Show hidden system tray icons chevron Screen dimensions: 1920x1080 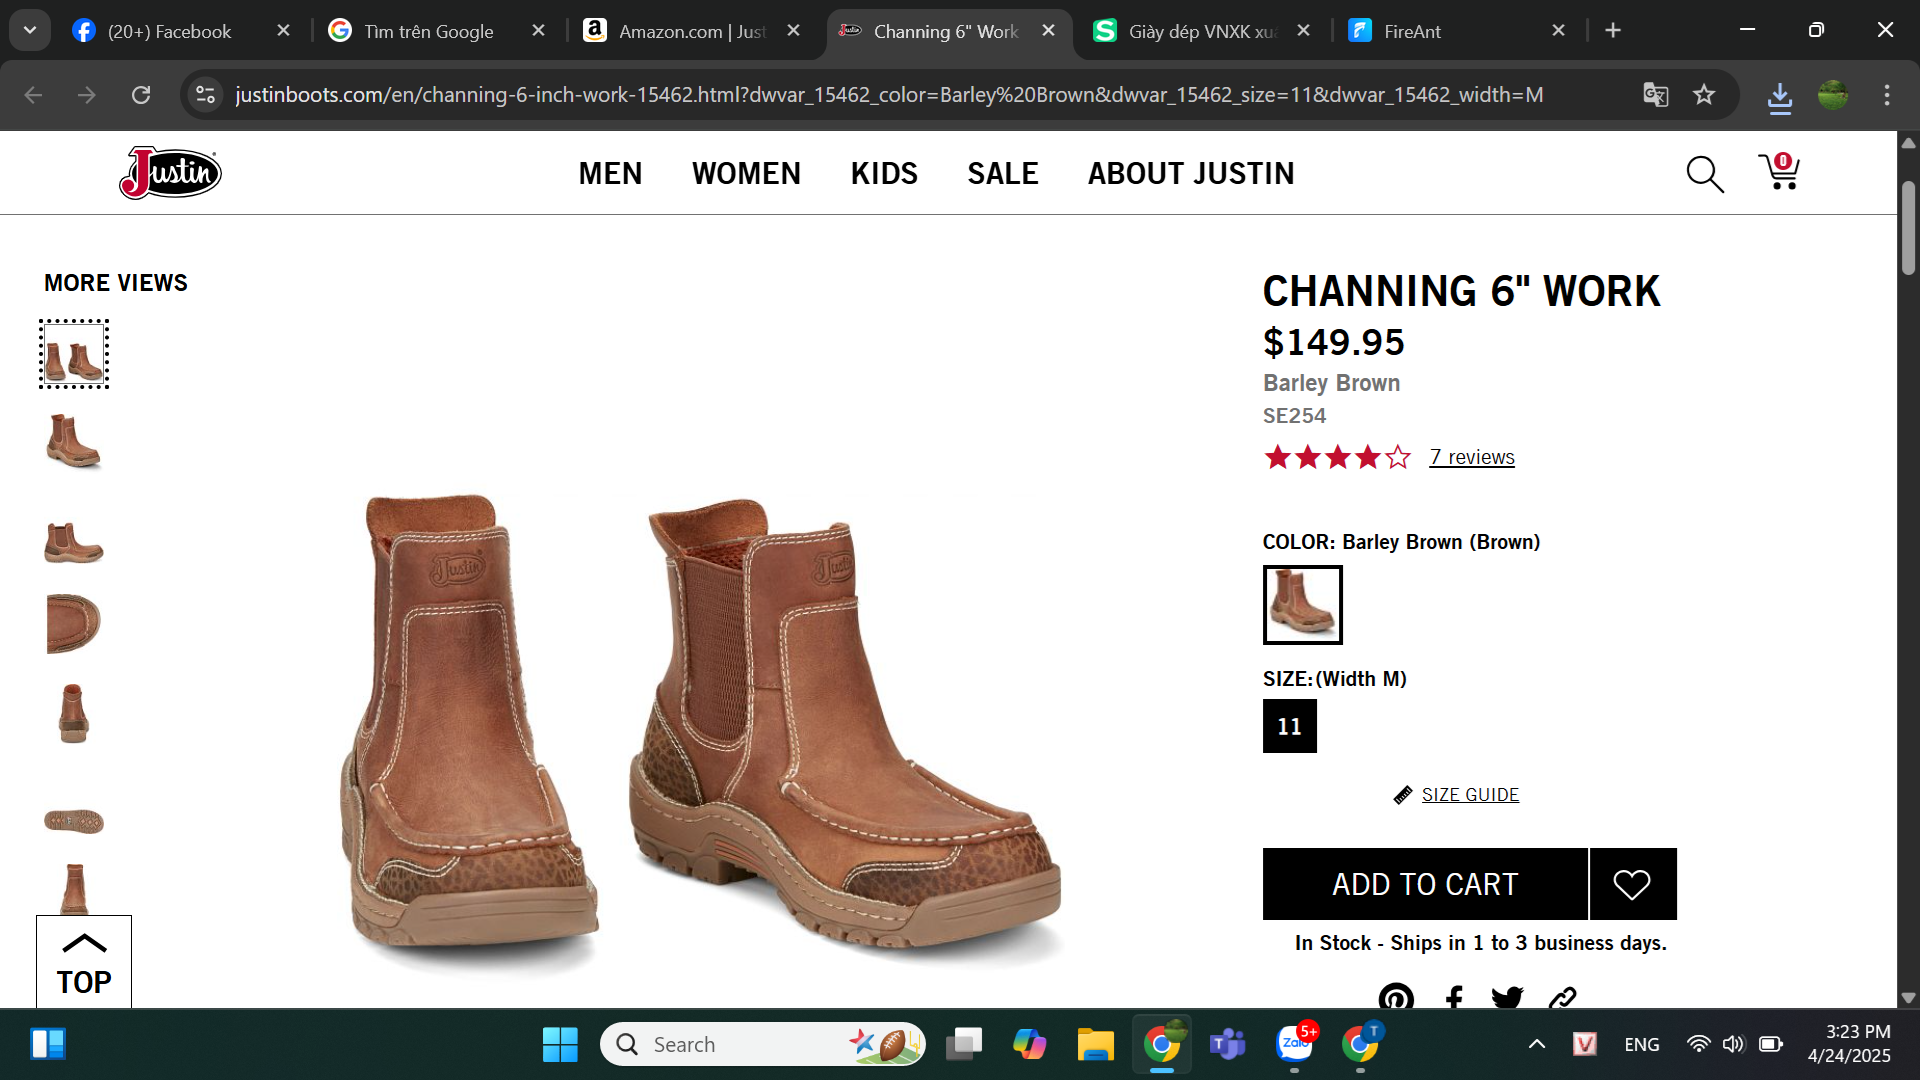pyautogui.click(x=1537, y=1044)
